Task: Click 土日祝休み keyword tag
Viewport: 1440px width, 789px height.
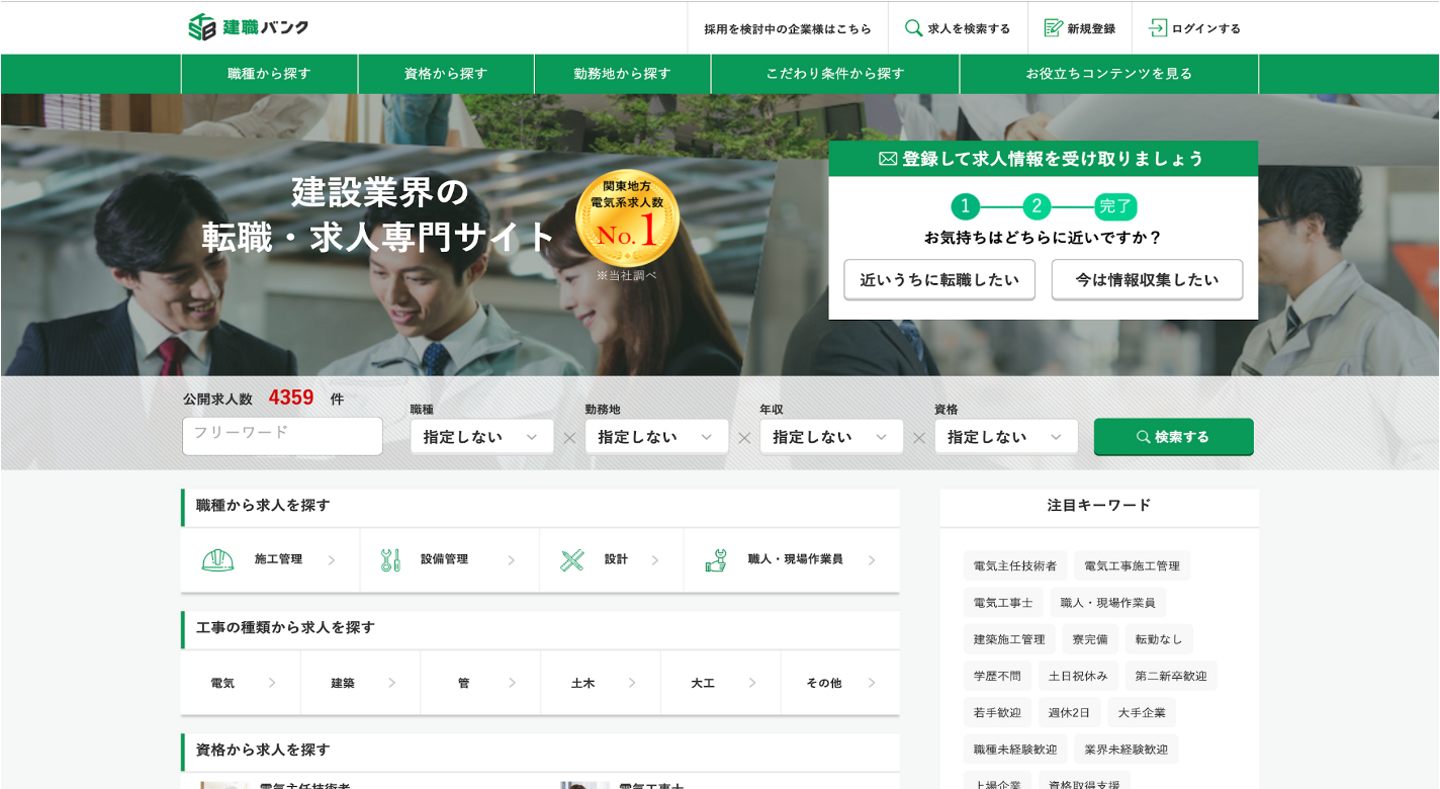Action: [x=1078, y=676]
